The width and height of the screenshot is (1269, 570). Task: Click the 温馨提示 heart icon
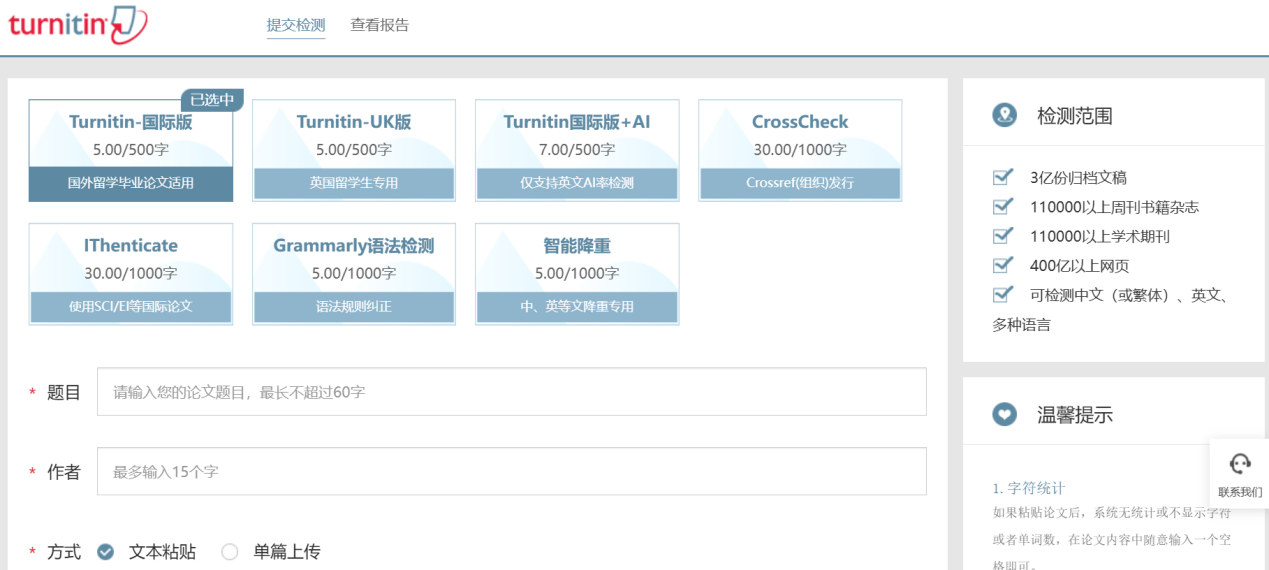(1004, 414)
